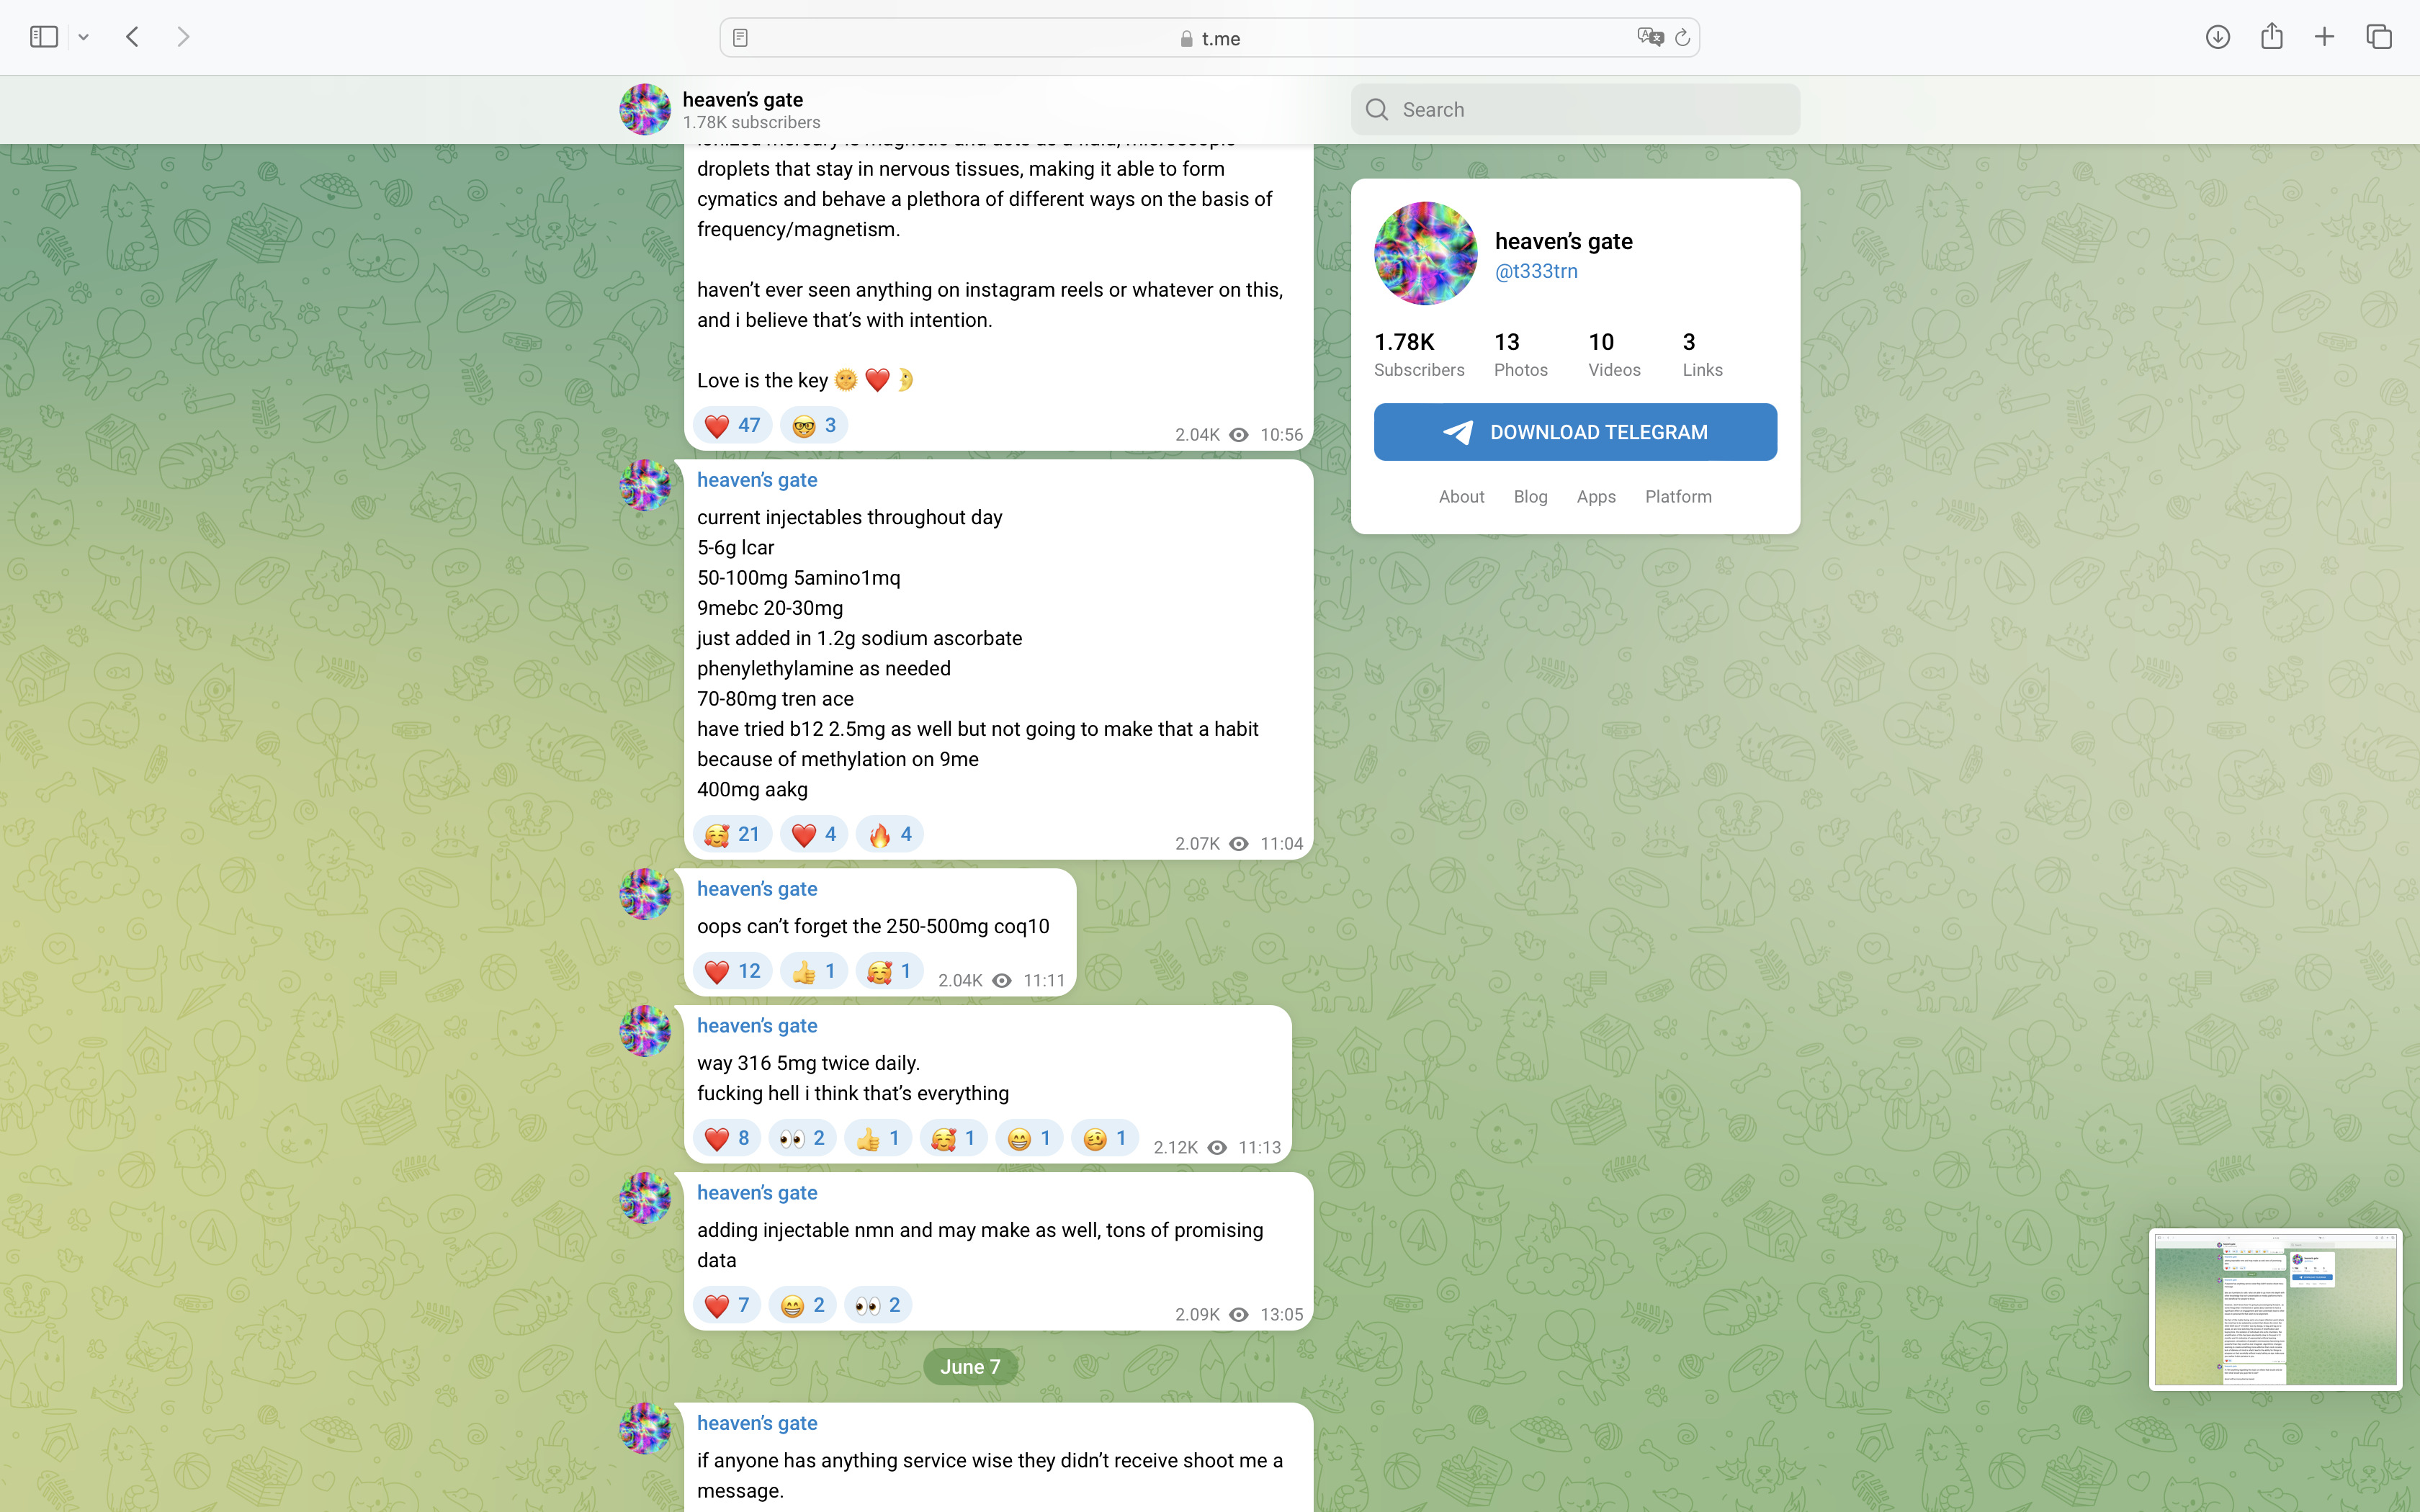Click the 1.78K Subscribers counter
Image resolution: width=2420 pixels, height=1512 pixels.
[1418, 355]
